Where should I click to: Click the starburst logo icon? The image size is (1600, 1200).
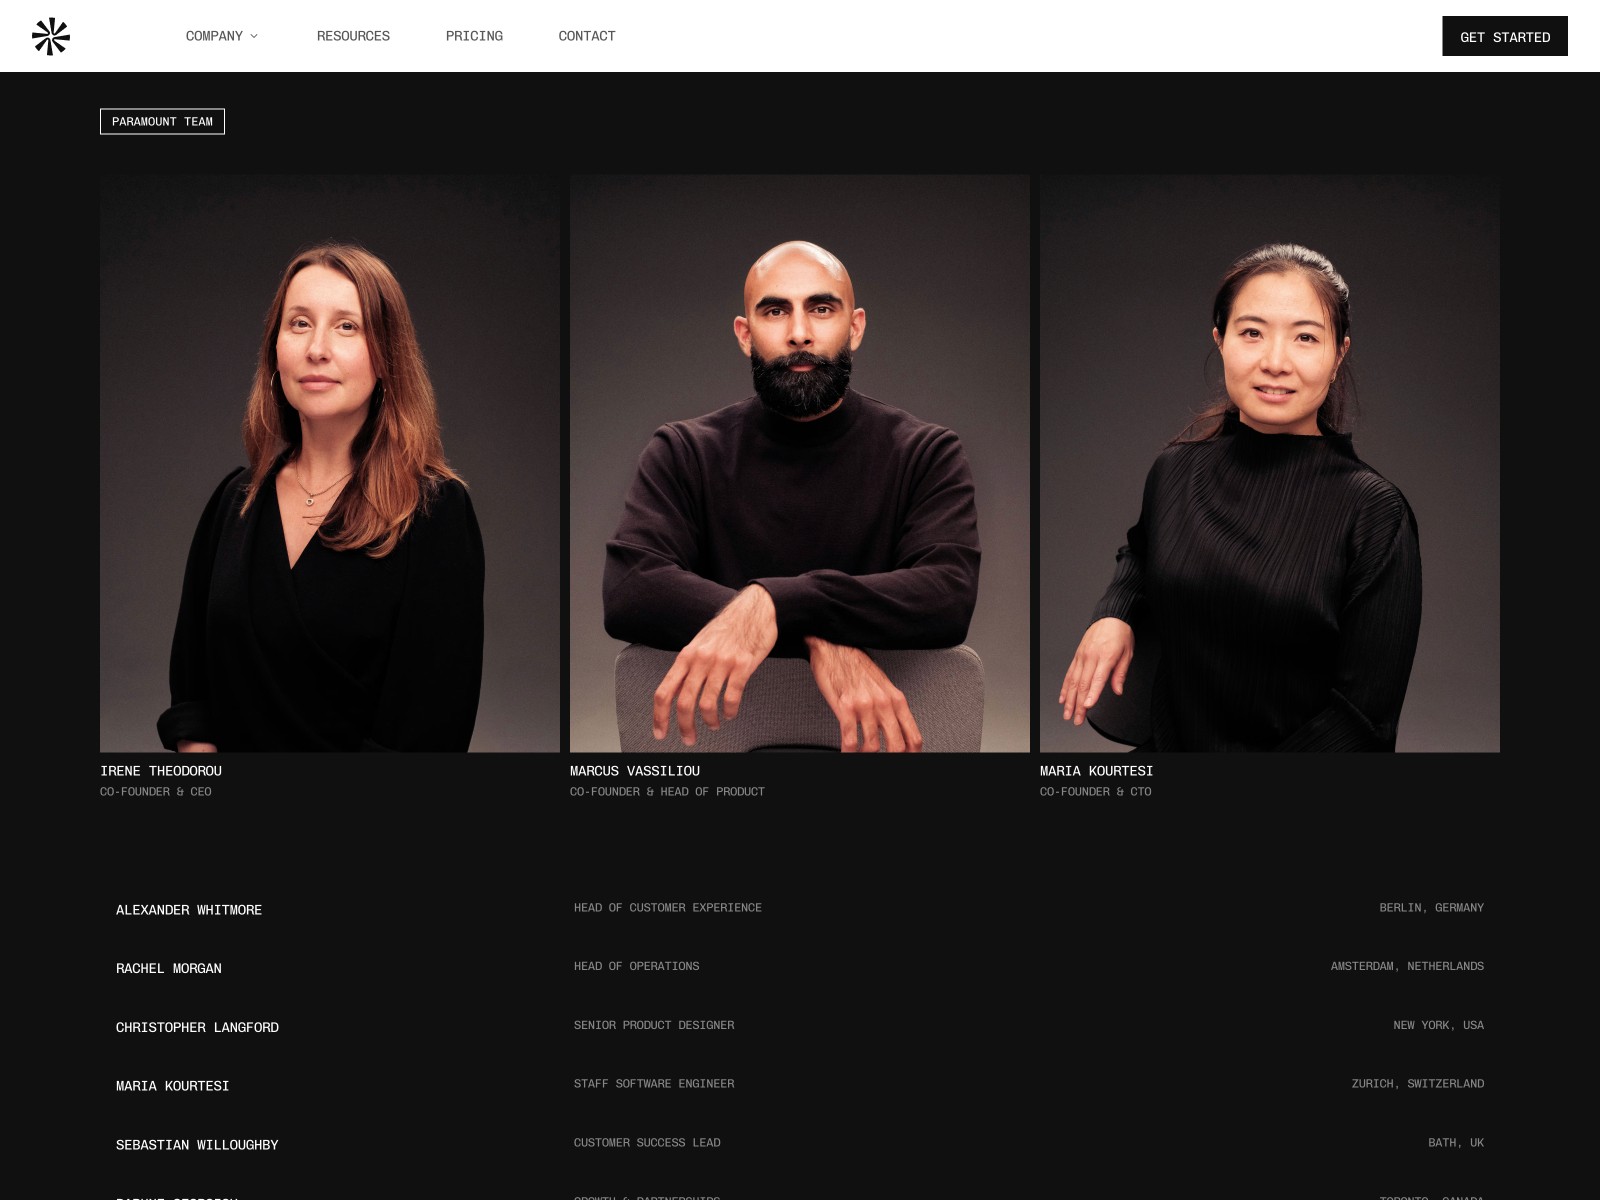pyautogui.click(x=50, y=36)
